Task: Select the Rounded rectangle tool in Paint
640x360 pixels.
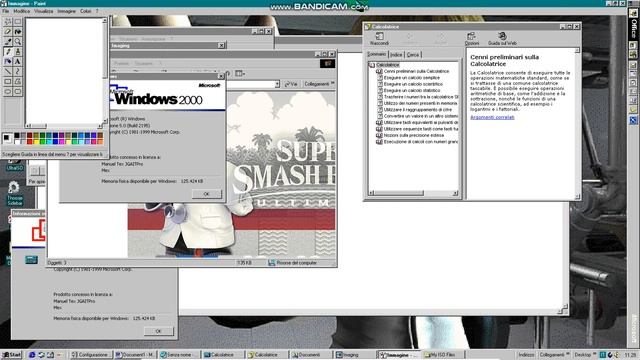Action: pyautogui.click(x=18, y=91)
